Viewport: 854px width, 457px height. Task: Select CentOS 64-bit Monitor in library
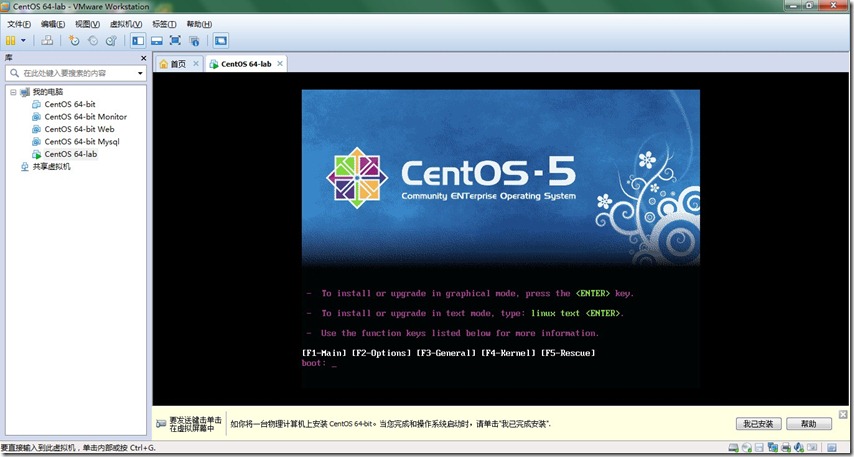coord(86,117)
